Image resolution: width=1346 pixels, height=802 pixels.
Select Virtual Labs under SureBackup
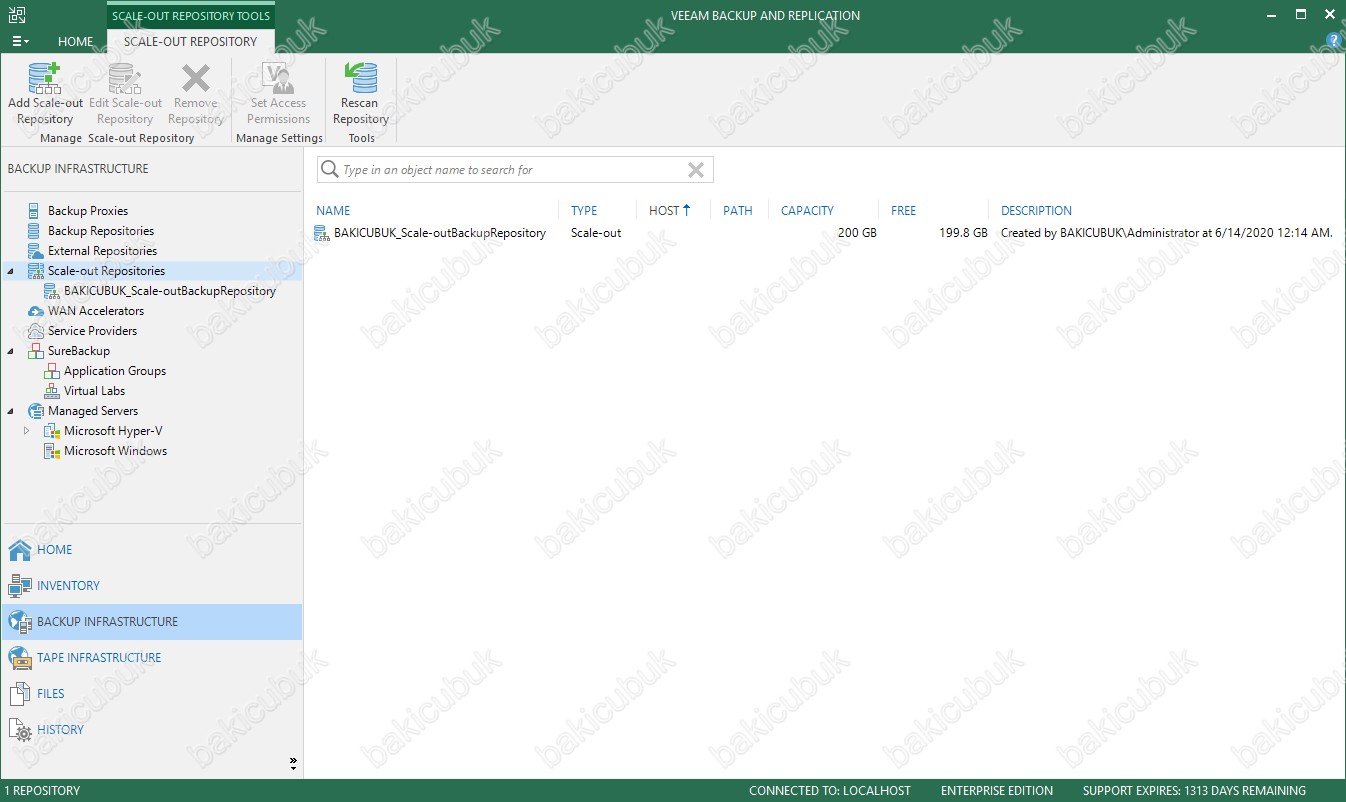point(94,391)
